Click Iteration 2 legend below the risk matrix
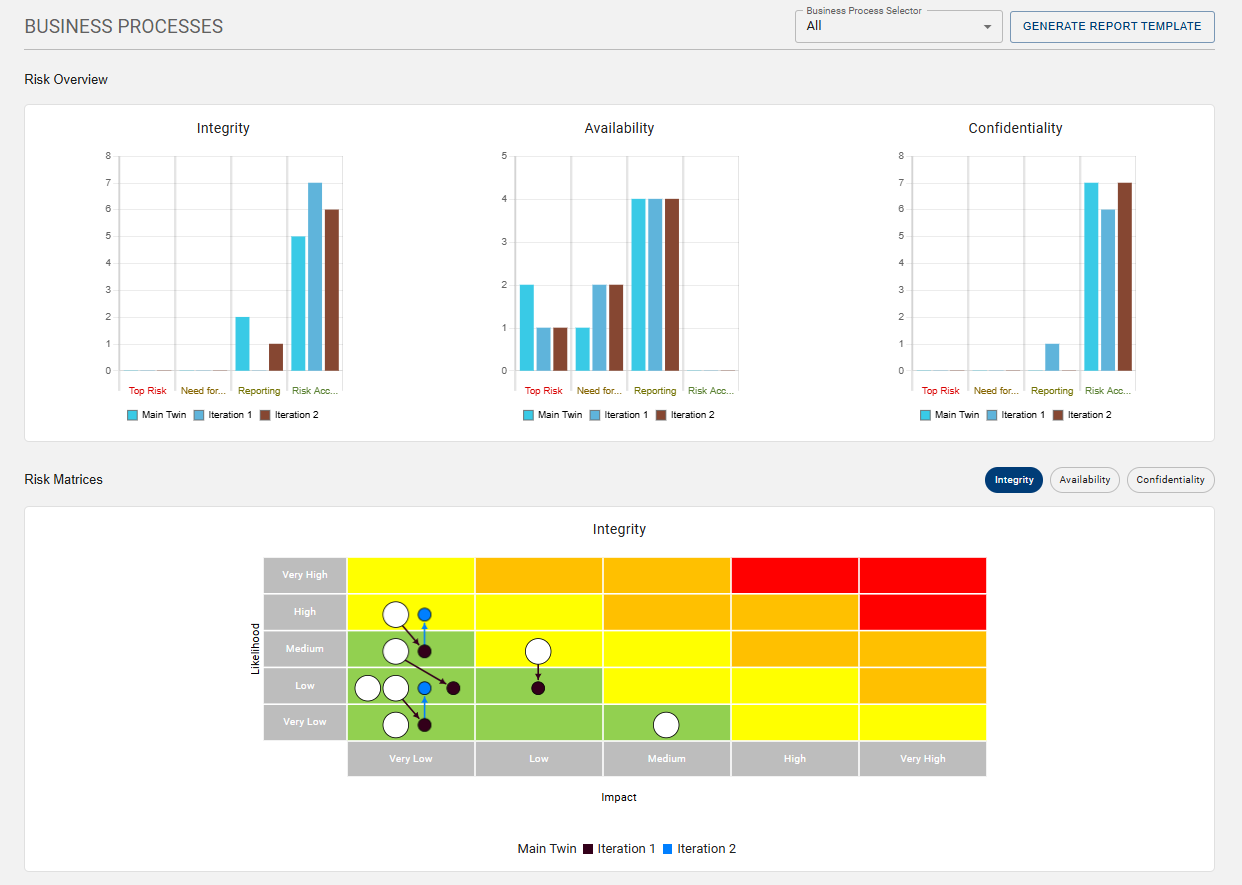The width and height of the screenshot is (1242, 885). pyautogui.click(x=699, y=849)
